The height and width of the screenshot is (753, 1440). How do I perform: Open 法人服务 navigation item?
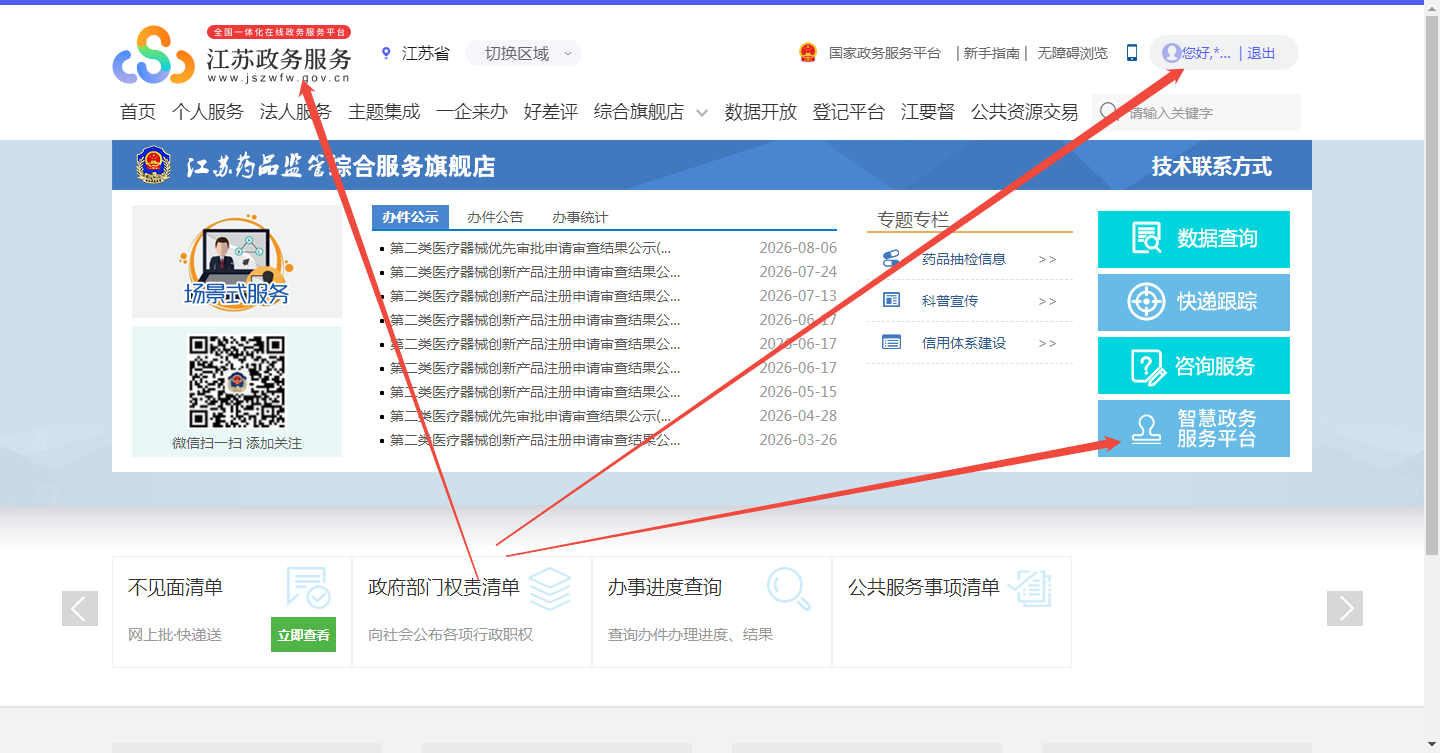point(295,112)
